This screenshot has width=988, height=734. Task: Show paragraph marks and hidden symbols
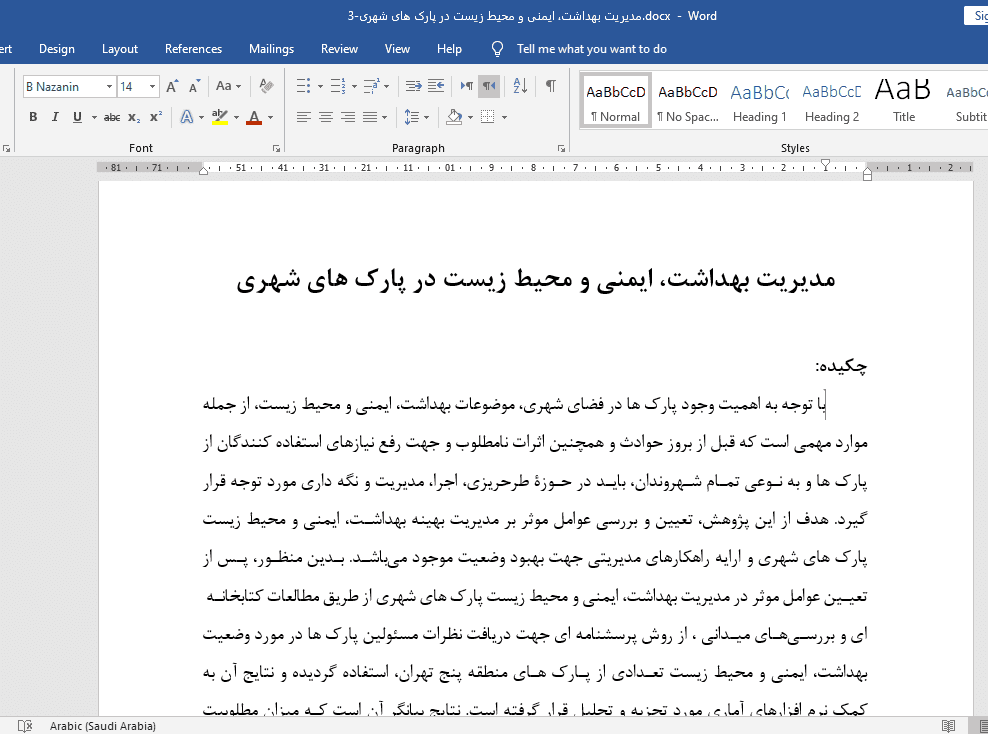click(551, 86)
